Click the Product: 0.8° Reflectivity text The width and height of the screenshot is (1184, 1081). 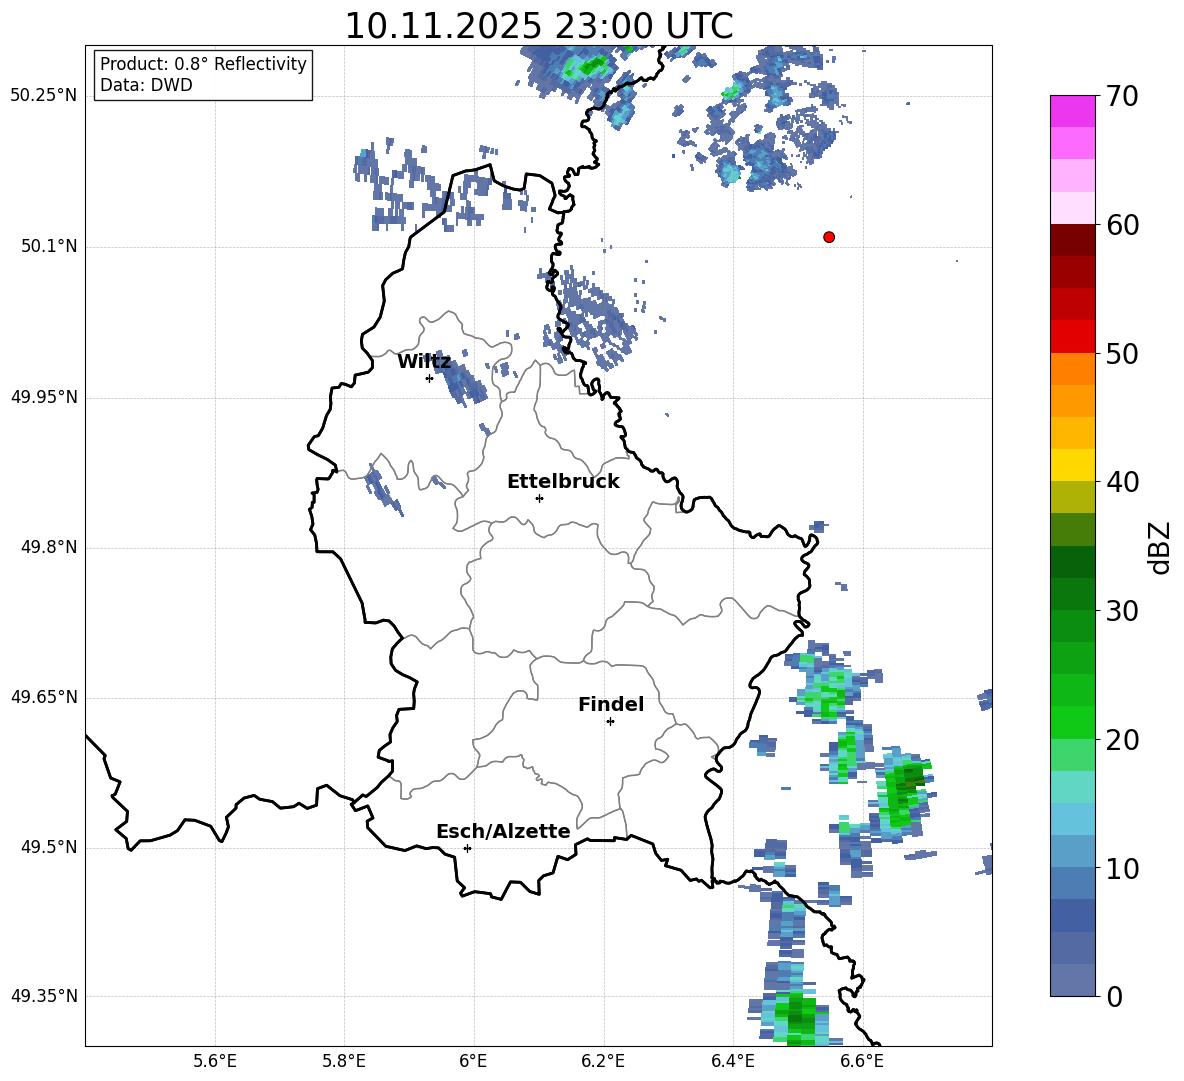[x=203, y=64]
